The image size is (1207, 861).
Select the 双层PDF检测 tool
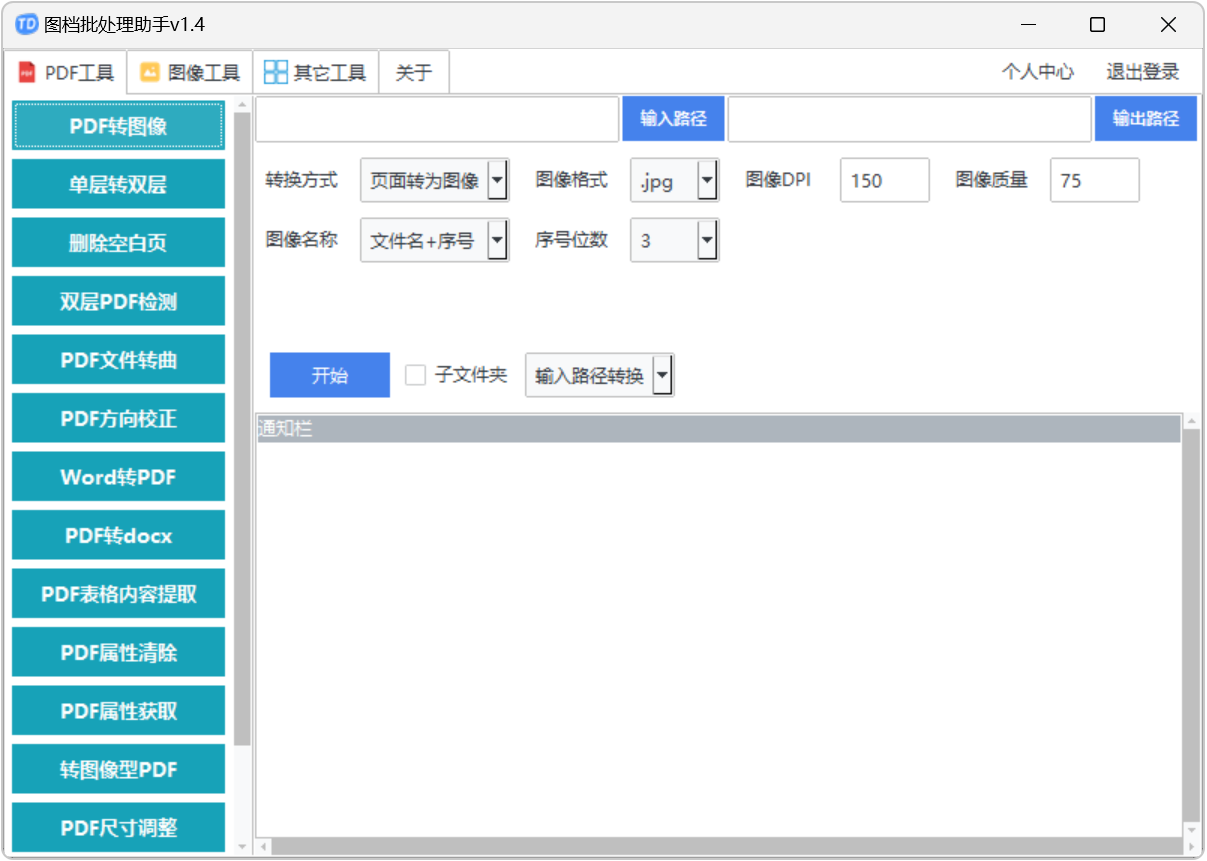118,302
